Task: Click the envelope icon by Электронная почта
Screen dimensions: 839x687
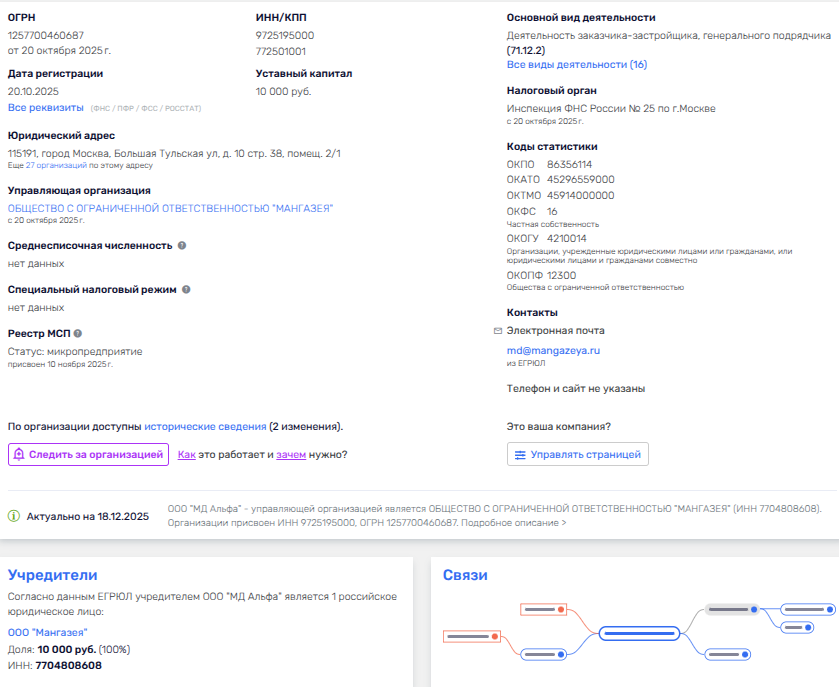Action: [497, 330]
